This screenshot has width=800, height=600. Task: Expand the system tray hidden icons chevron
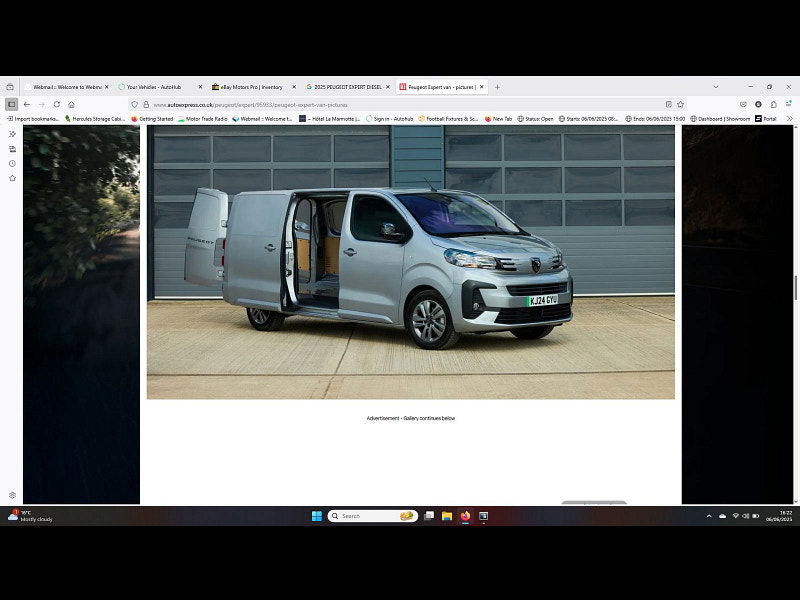pyautogui.click(x=709, y=516)
